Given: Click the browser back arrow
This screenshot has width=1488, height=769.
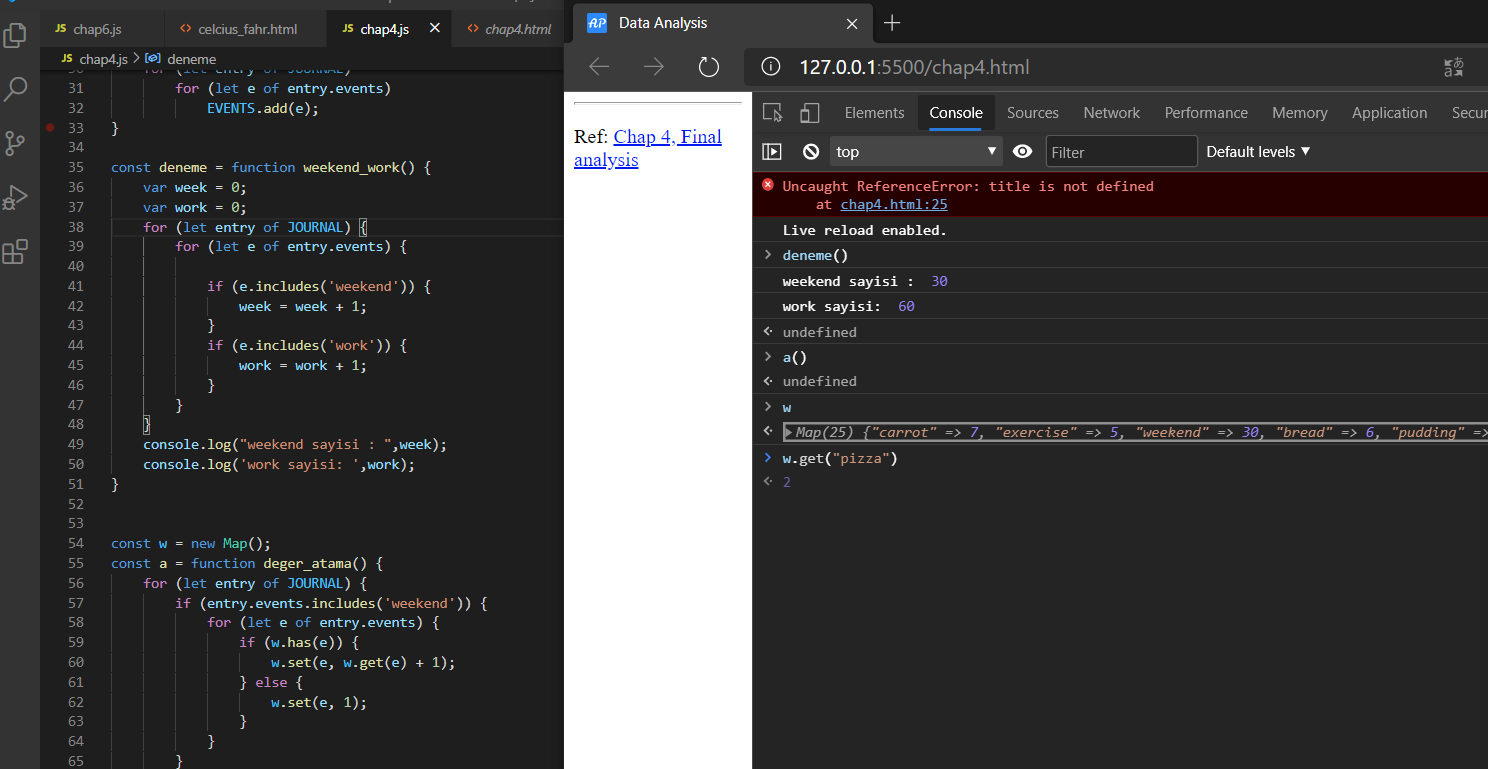Looking at the screenshot, I should [599, 67].
